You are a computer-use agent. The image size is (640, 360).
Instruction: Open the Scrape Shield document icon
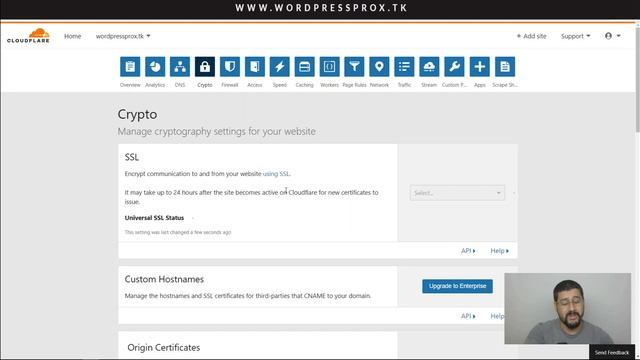(x=505, y=67)
